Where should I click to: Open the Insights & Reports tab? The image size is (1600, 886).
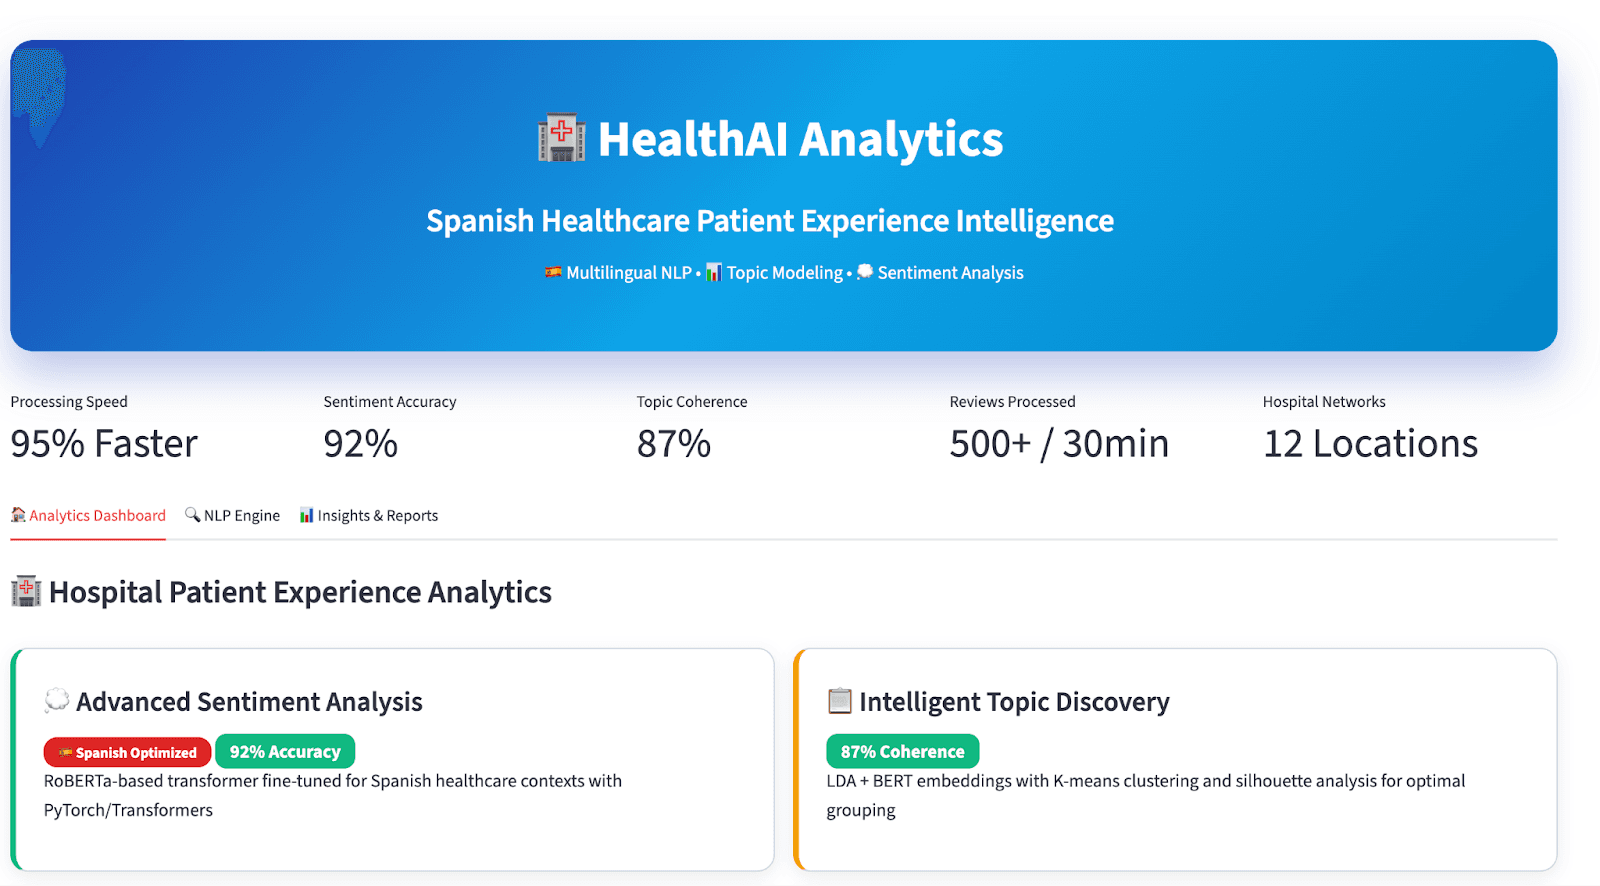(x=369, y=515)
